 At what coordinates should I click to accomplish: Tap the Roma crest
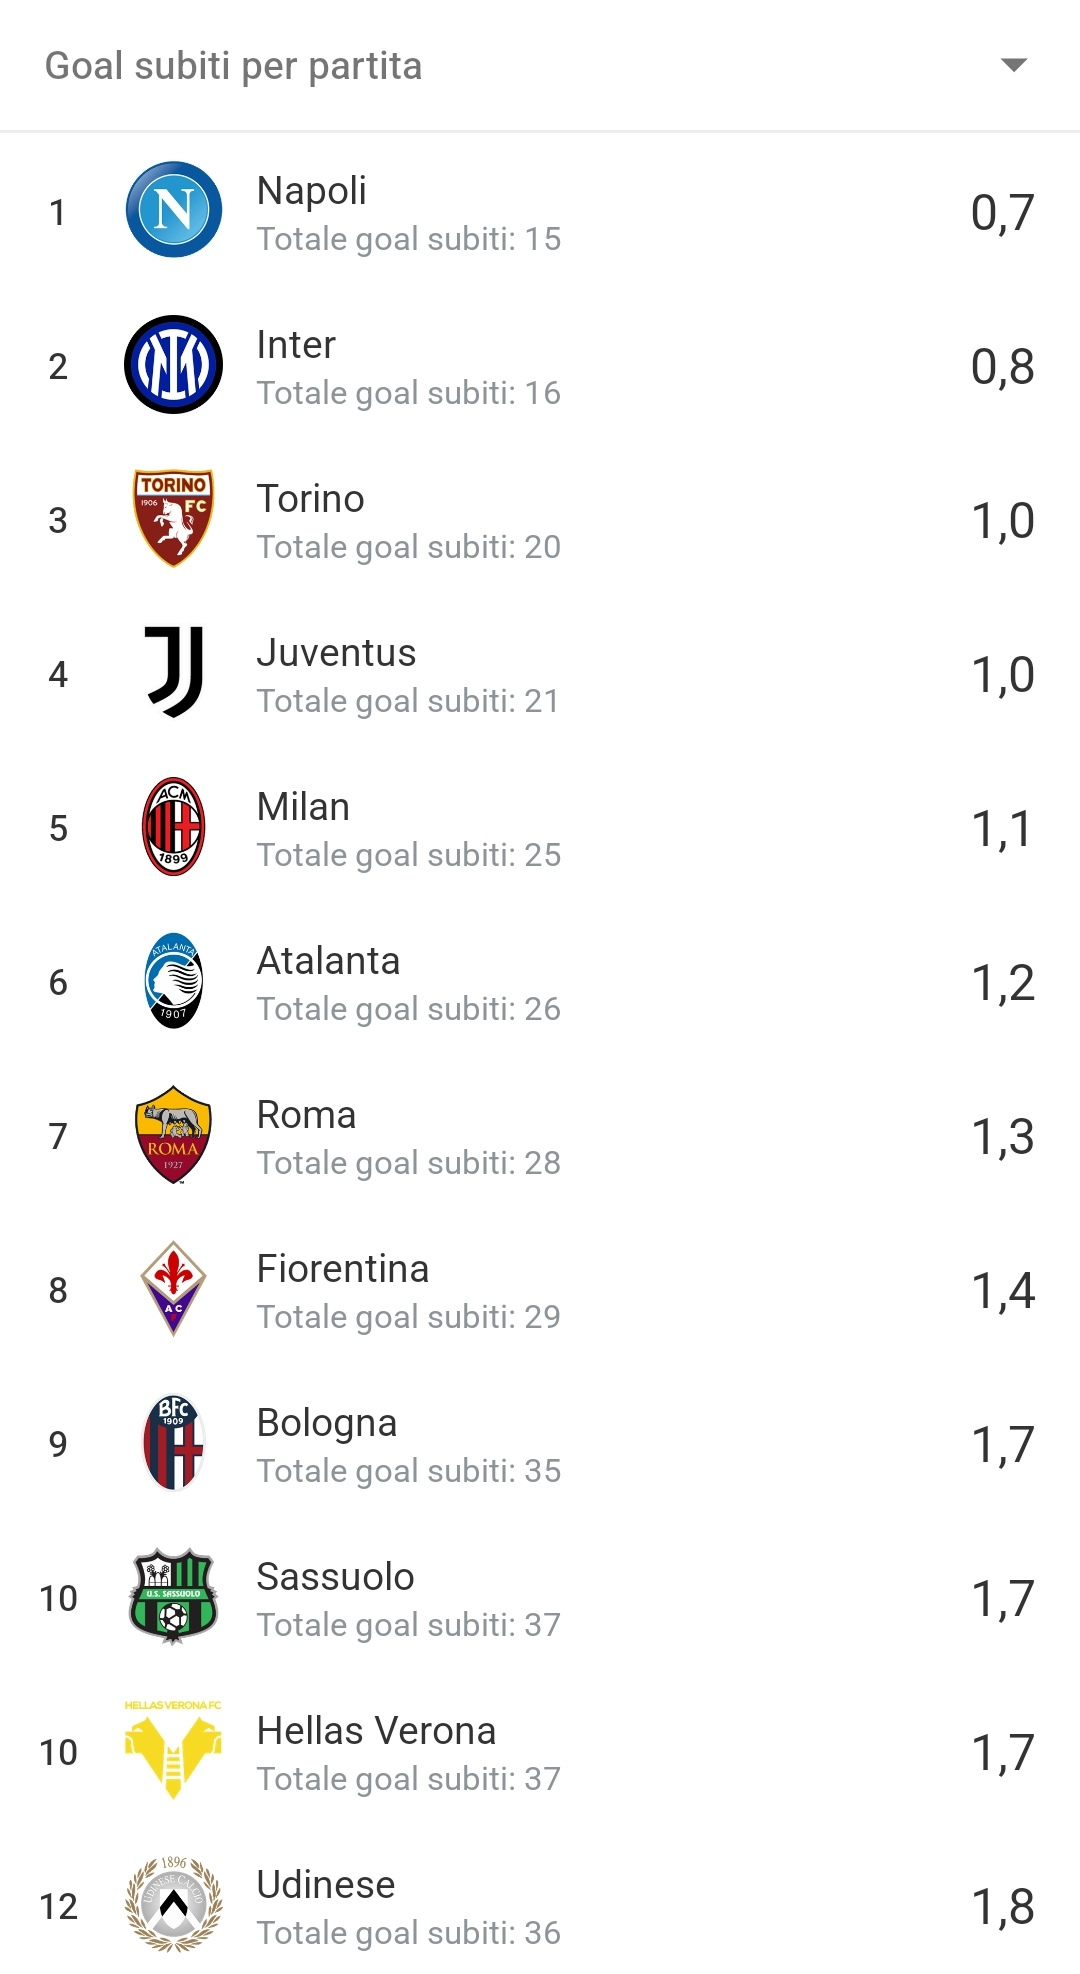[x=174, y=1134]
